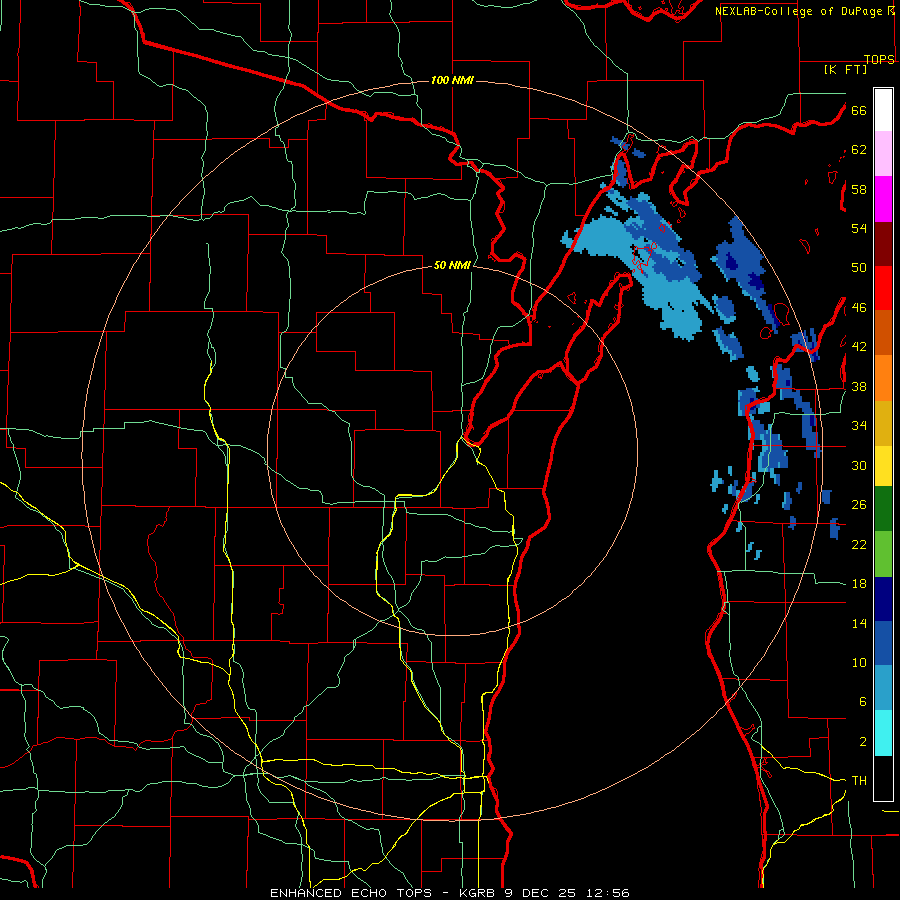
Task: Click the "10" legend value
Action: pyautogui.click(x=859, y=662)
